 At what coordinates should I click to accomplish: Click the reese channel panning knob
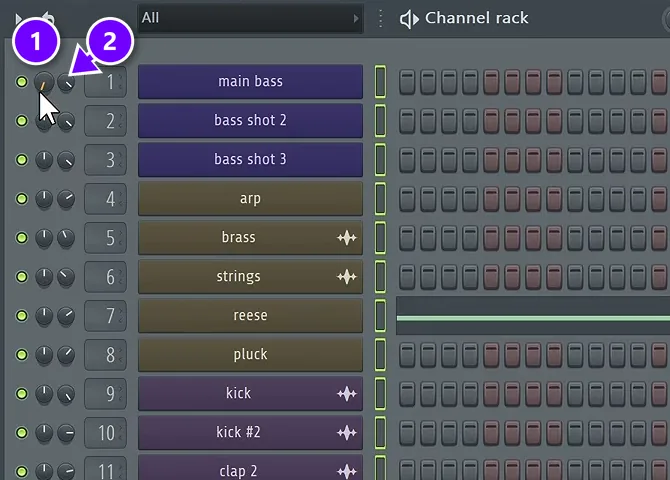(x=44, y=315)
